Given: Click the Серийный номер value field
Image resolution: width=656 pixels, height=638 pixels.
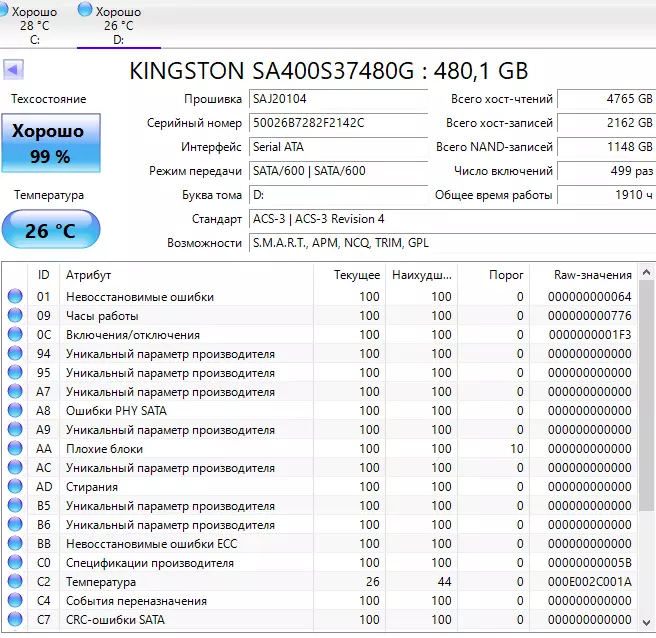Looking at the screenshot, I should click(x=335, y=123).
